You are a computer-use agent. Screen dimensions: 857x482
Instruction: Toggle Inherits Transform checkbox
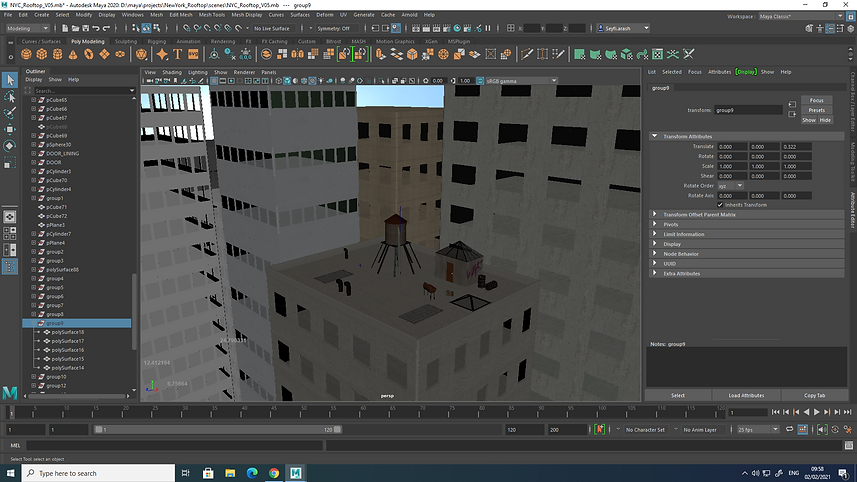click(720, 205)
